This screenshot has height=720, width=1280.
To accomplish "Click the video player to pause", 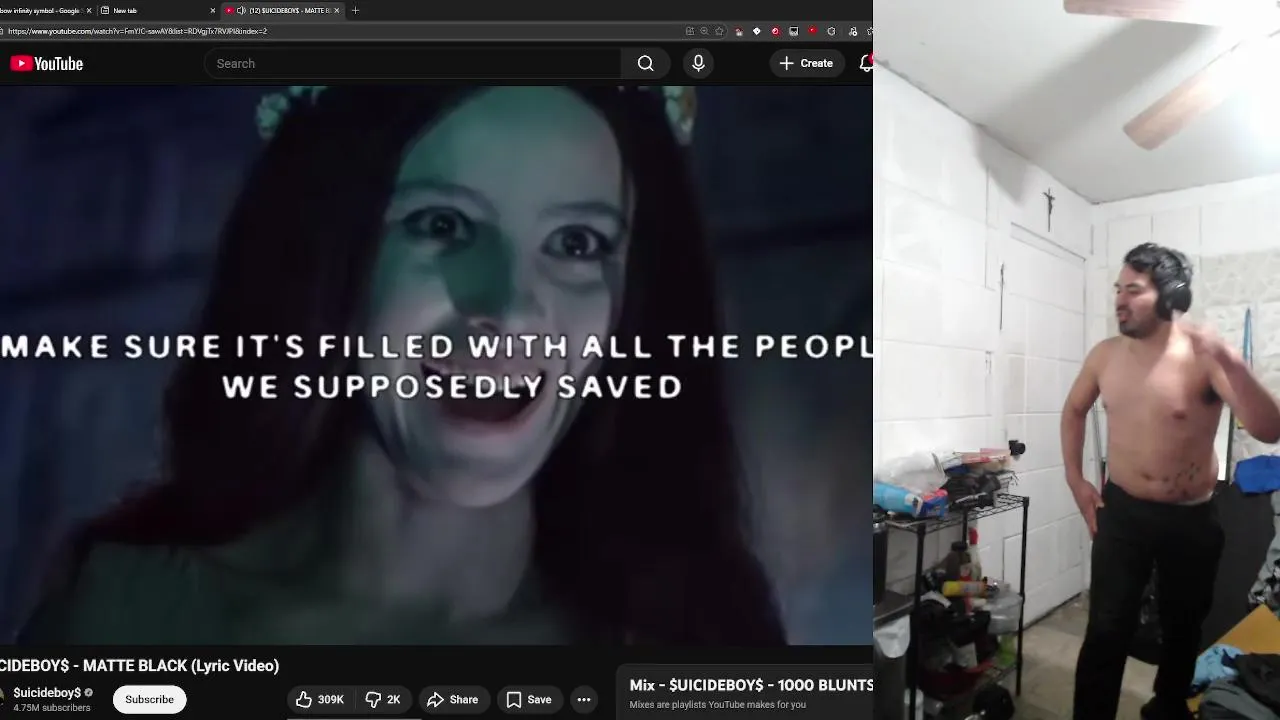I will [436, 365].
